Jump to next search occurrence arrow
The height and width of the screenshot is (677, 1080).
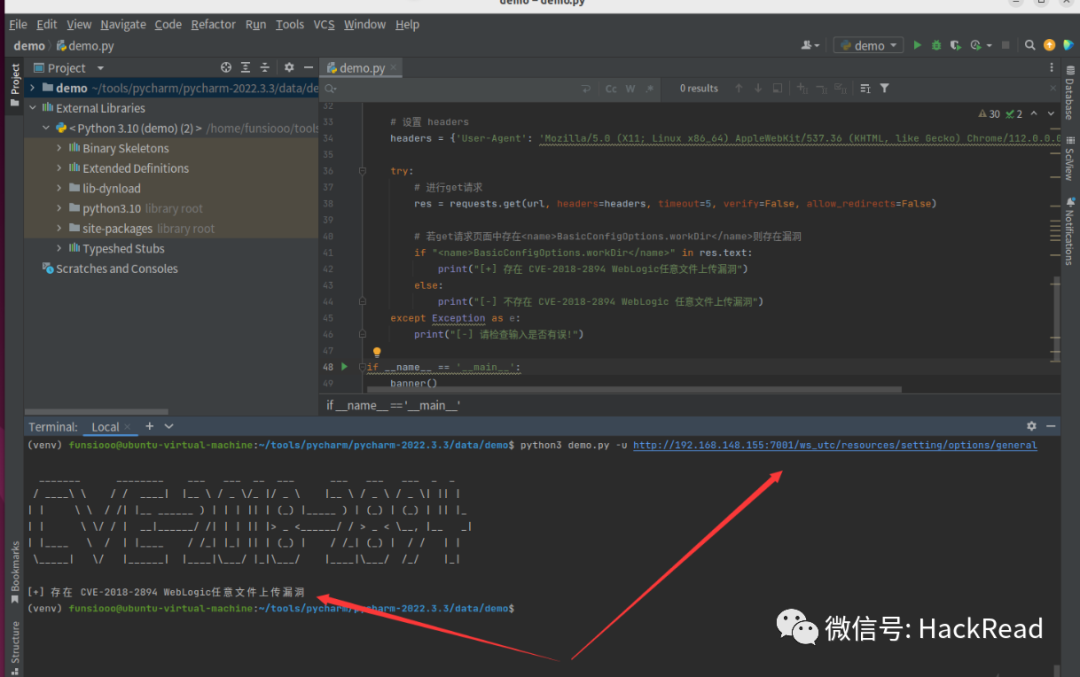pyautogui.click(x=758, y=88)
